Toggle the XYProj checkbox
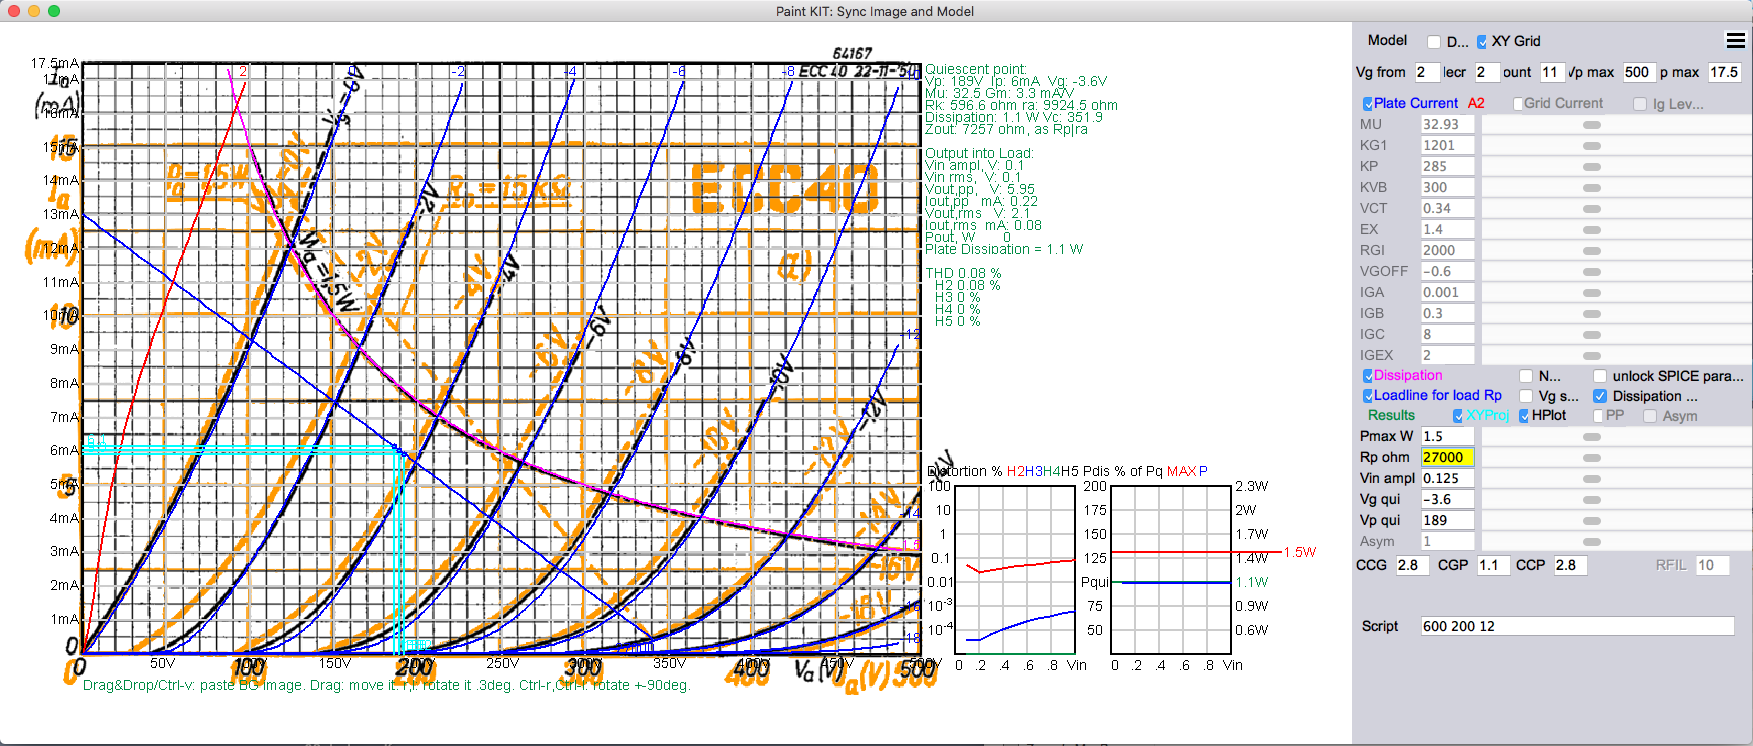1753x746 pixels. 1458,416
